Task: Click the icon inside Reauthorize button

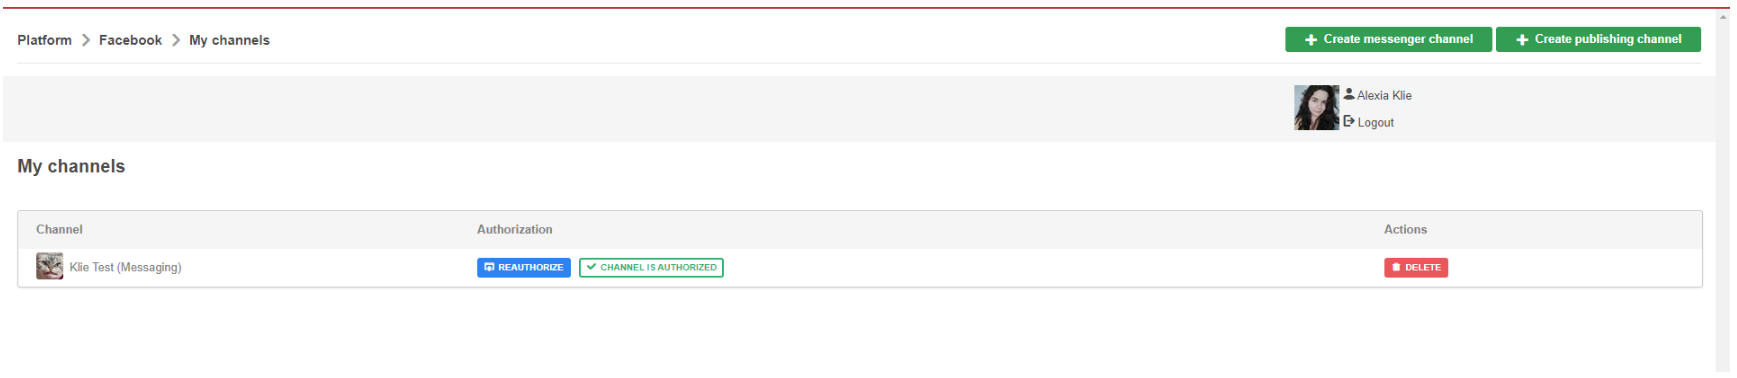Action: click(490, 267)
